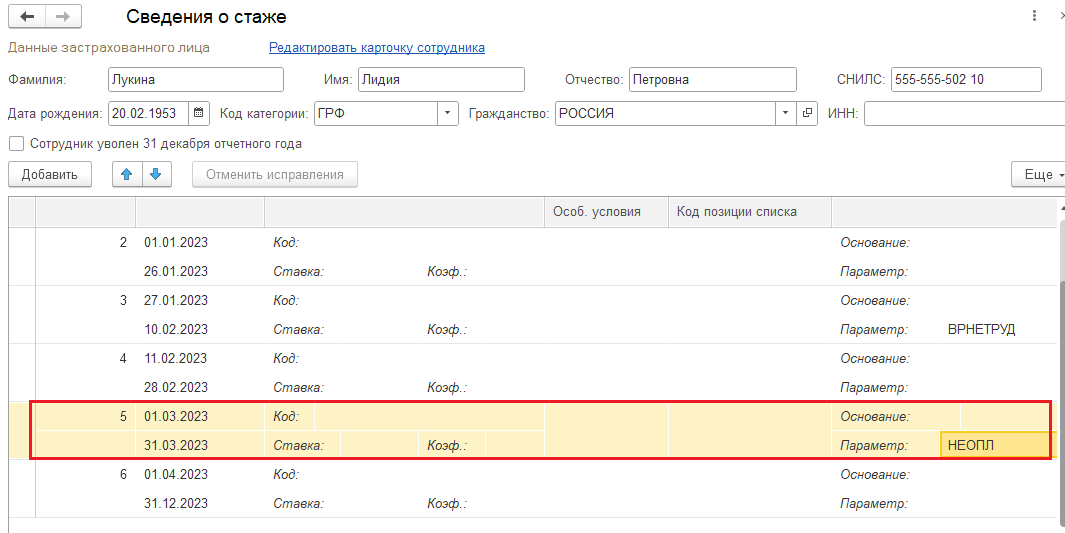Expand the Гражданство dropdown arrow
Viewport: 1065px width, 533px height.
point(786,113)
